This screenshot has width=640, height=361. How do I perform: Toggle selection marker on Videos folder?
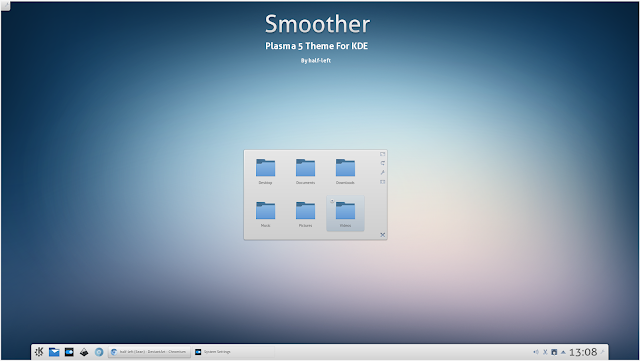tap(332, 201)
